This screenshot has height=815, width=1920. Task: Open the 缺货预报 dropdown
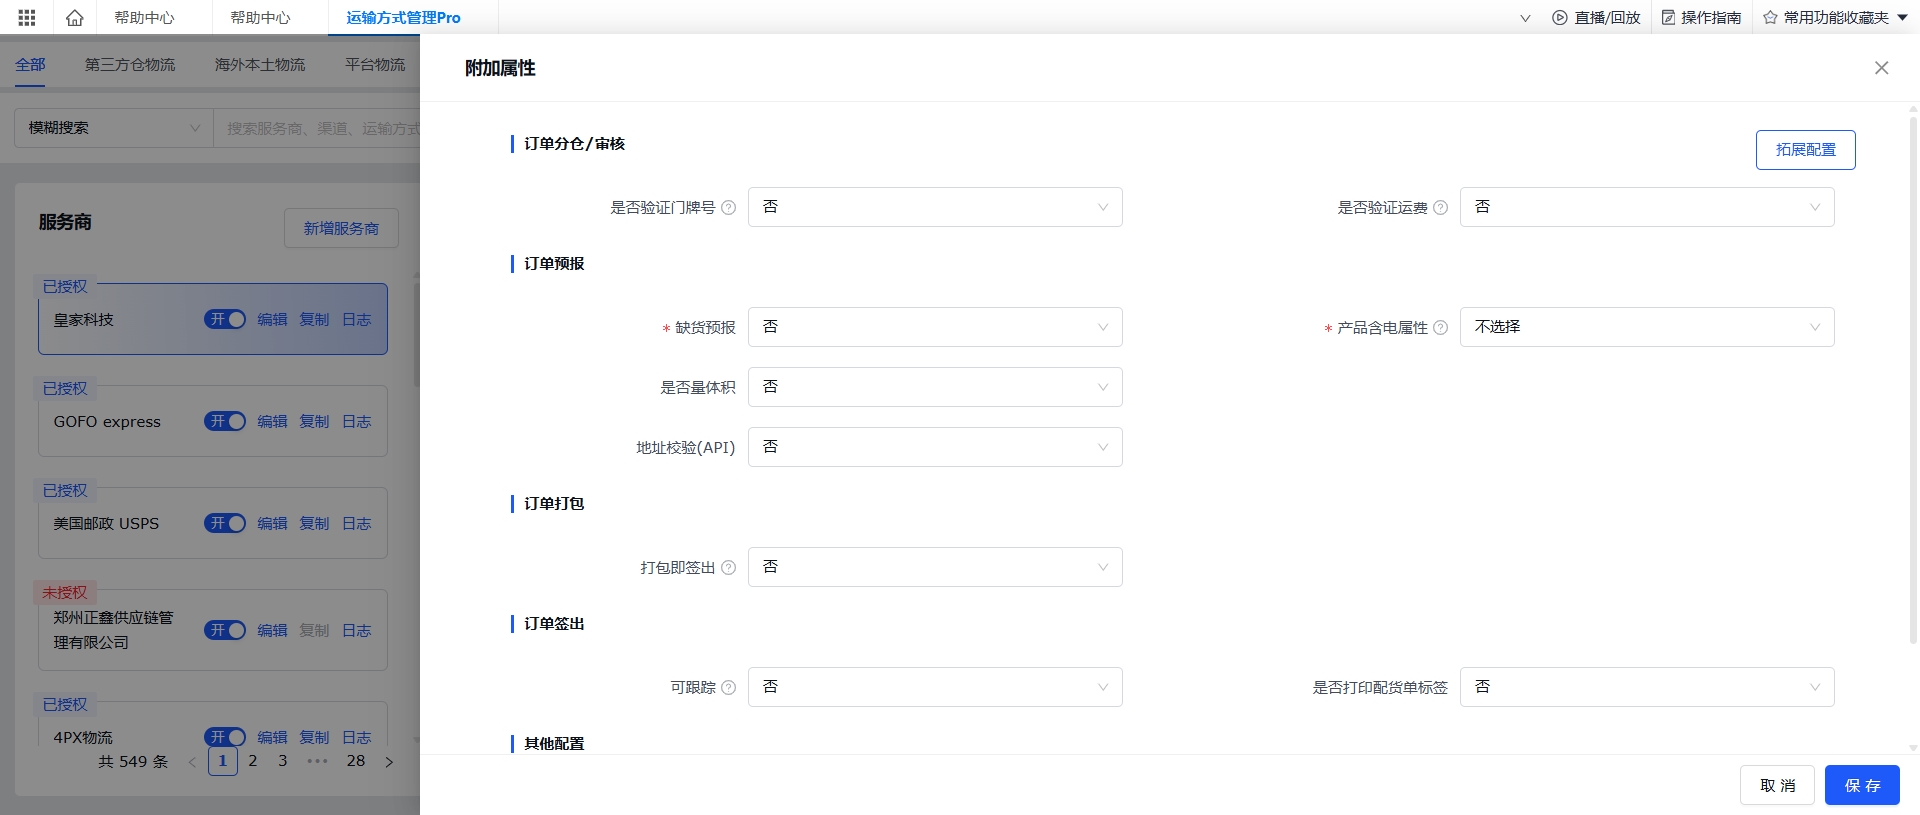pyautogui.click(x=934, y=327)
